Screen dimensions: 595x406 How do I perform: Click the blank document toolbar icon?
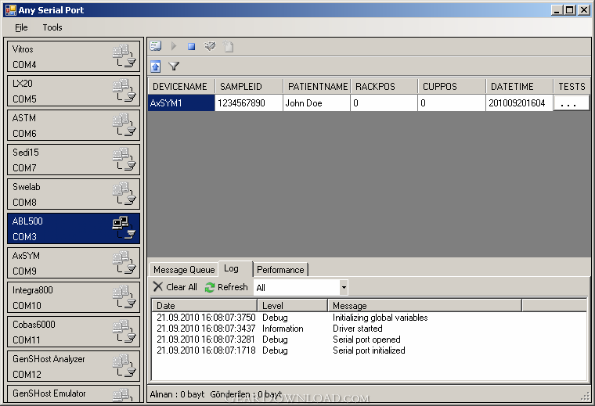point(228,47)
